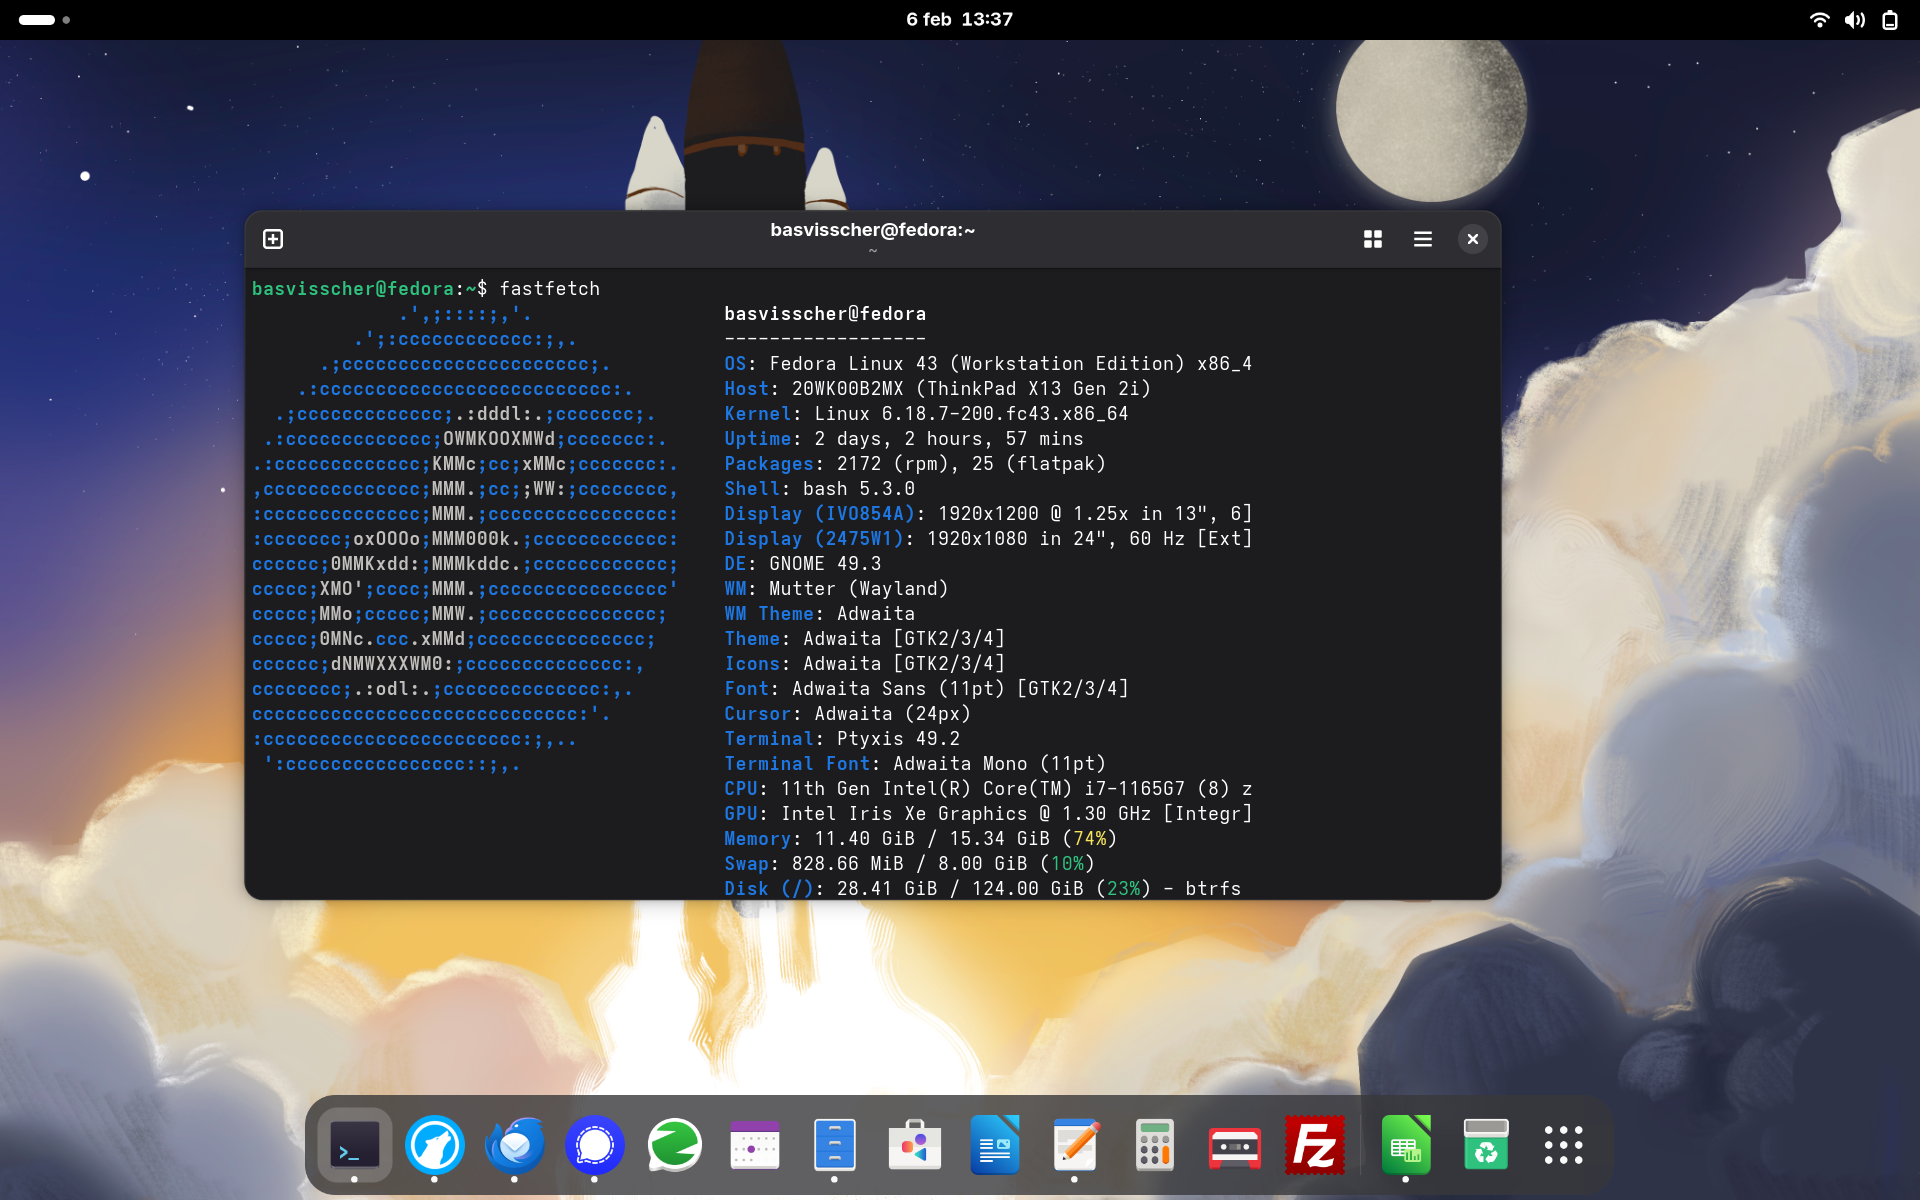Open LibreOffice Writer from the dock
The width and height of the screenshot is (1920, 1200).
tap(995, 1145)
